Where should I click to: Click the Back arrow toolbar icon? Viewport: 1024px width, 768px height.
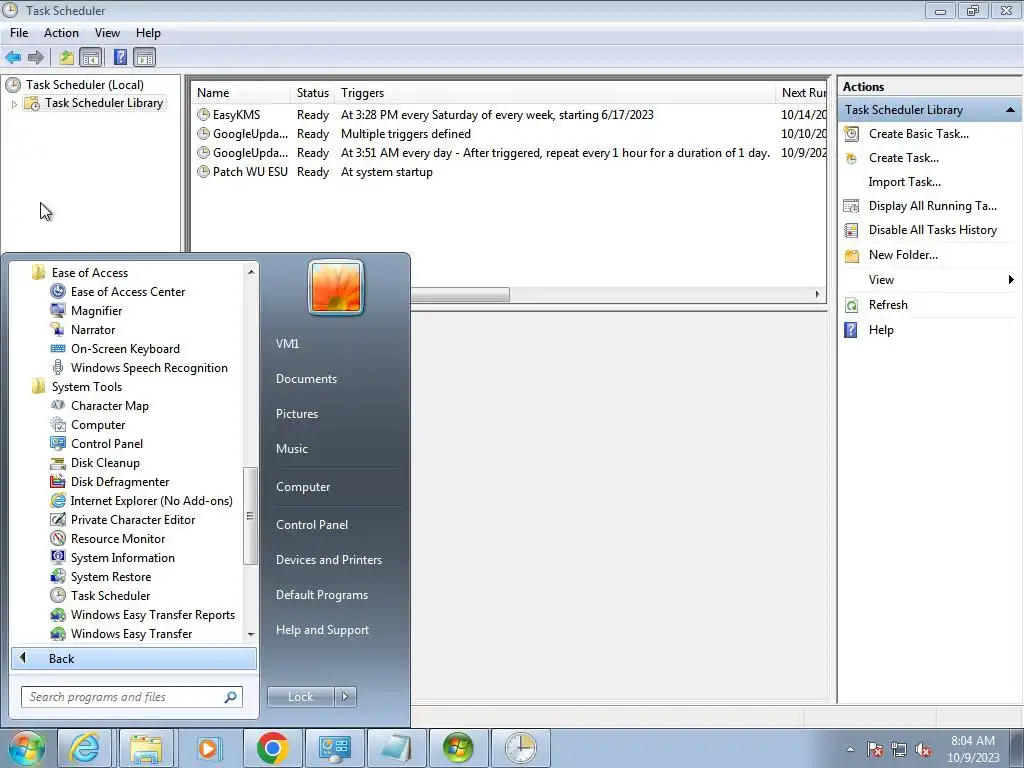click(x=13, y=57)
